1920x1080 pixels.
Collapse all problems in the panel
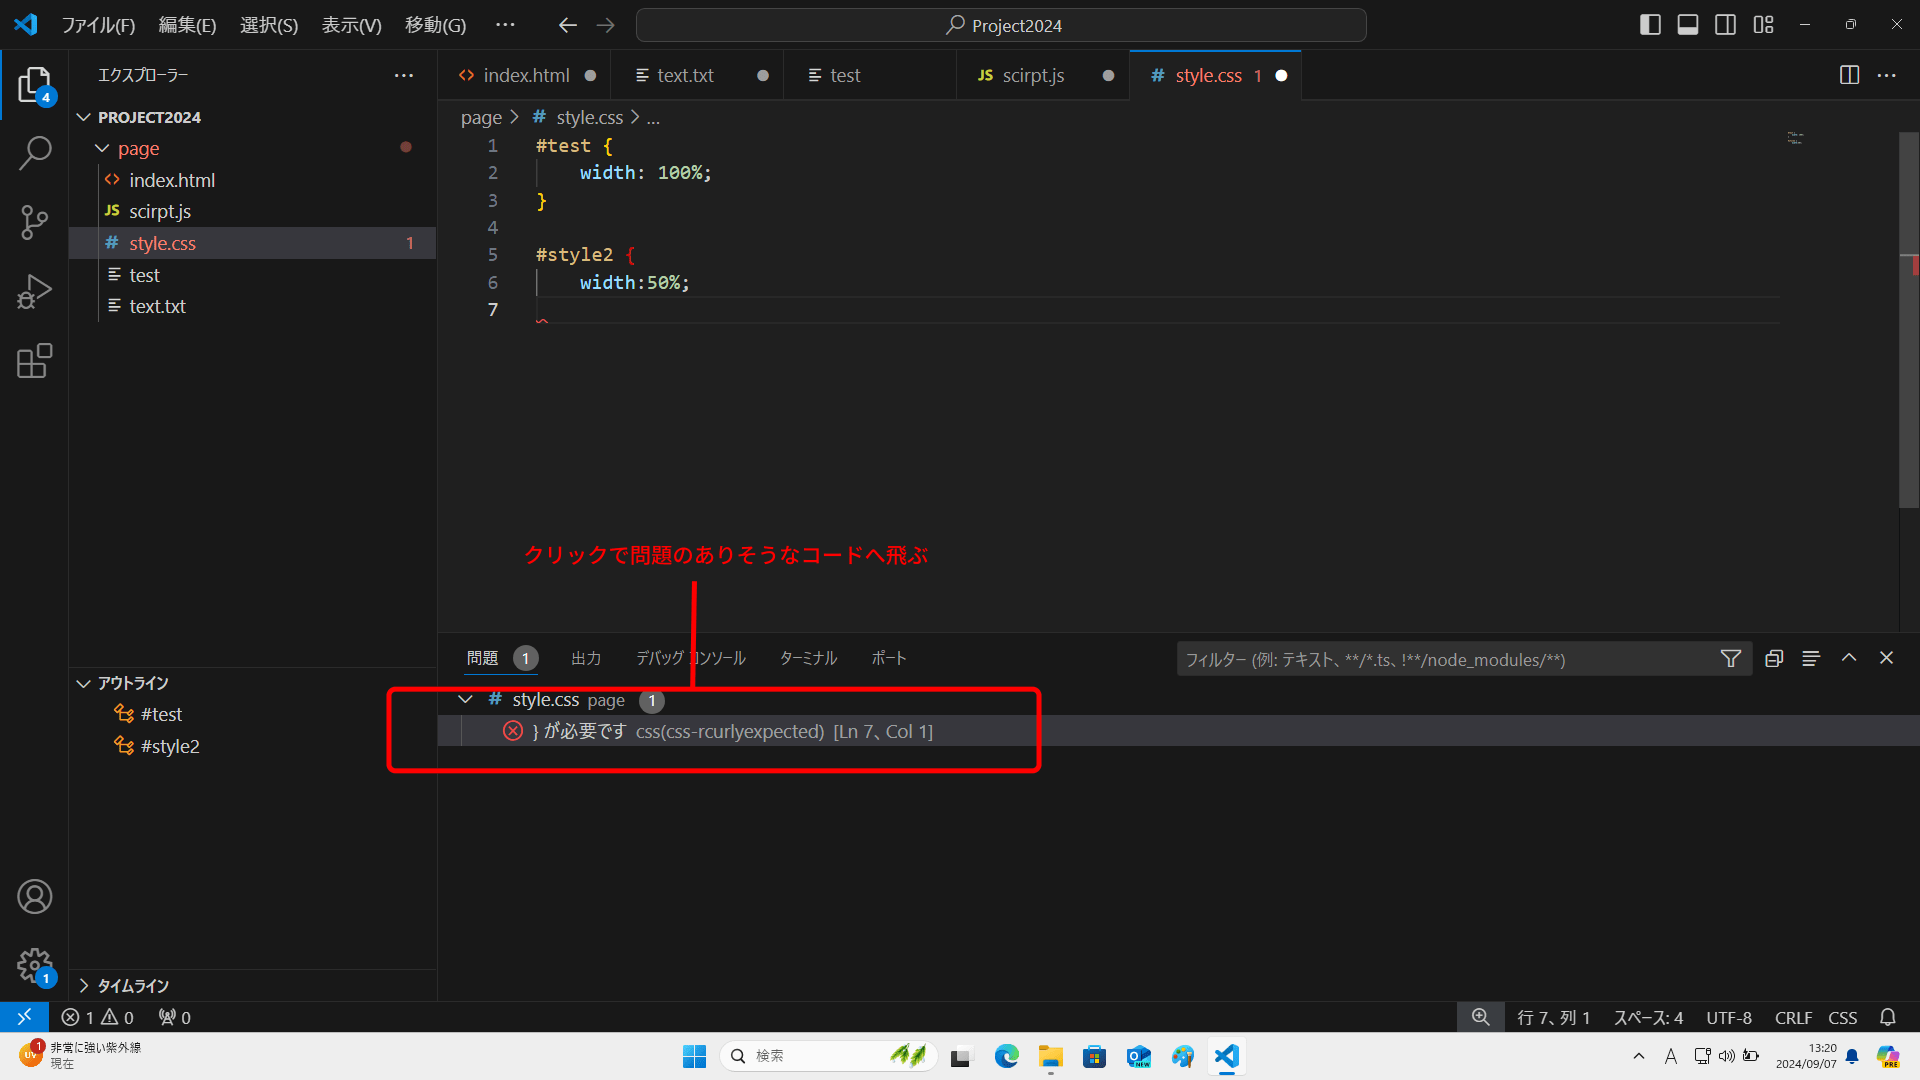[1774, 658]
